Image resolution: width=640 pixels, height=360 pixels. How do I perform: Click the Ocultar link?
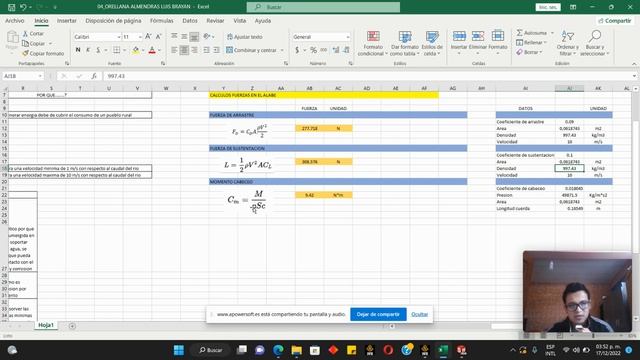pyautogui.click(x=419, y=314)
